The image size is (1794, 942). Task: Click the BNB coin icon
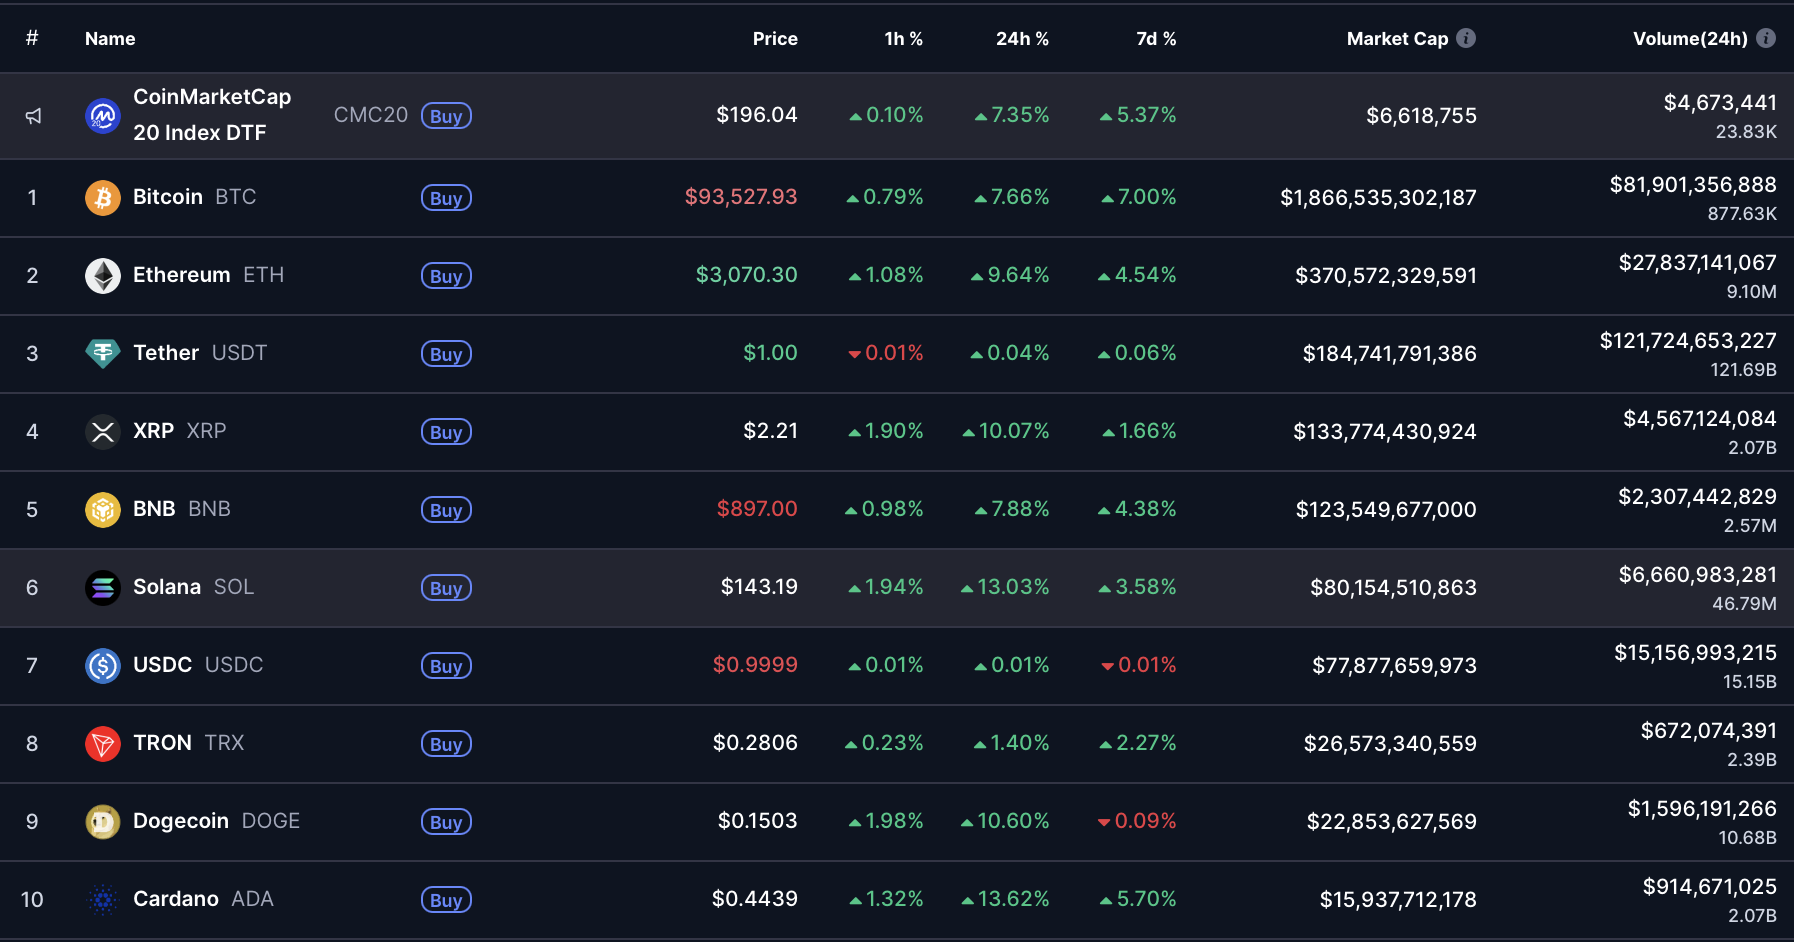tap(102, 510)
